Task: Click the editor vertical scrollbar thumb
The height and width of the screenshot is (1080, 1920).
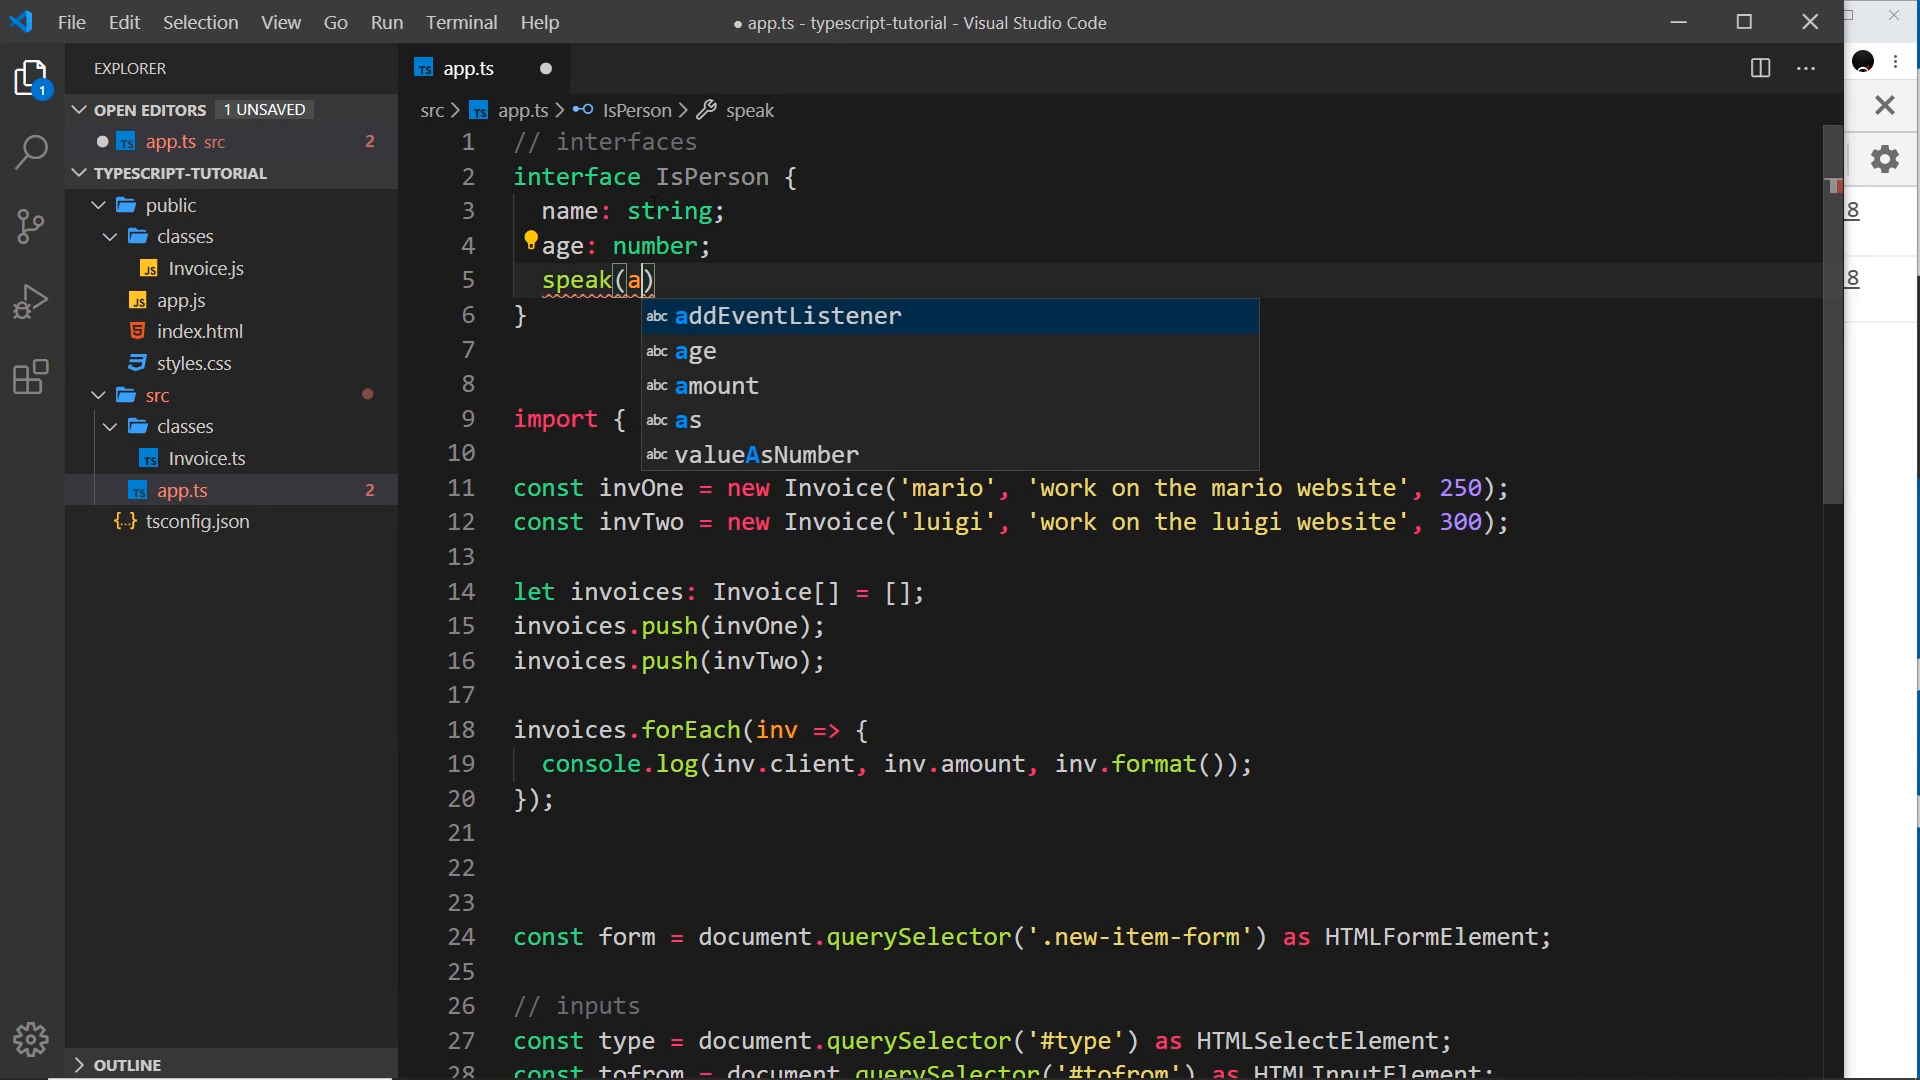Action: click(1832, 314)
